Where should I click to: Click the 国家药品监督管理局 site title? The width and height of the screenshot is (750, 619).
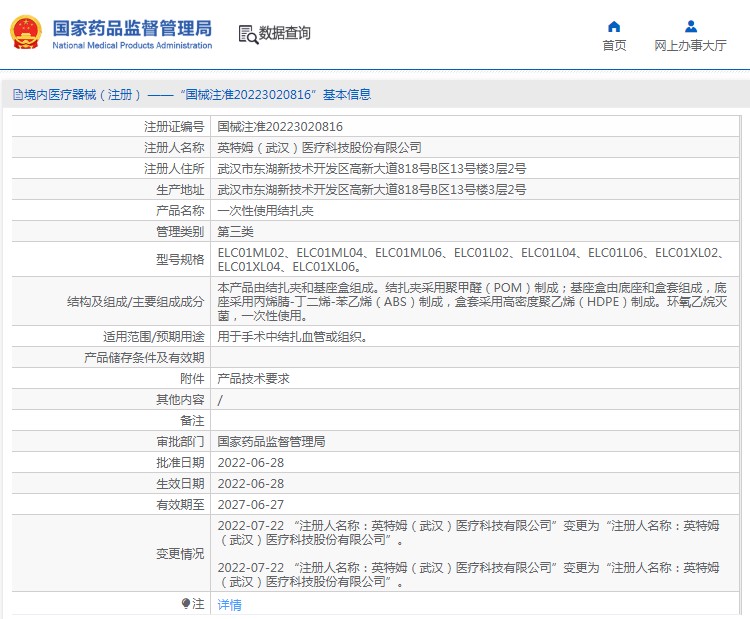tap(132, 25)
